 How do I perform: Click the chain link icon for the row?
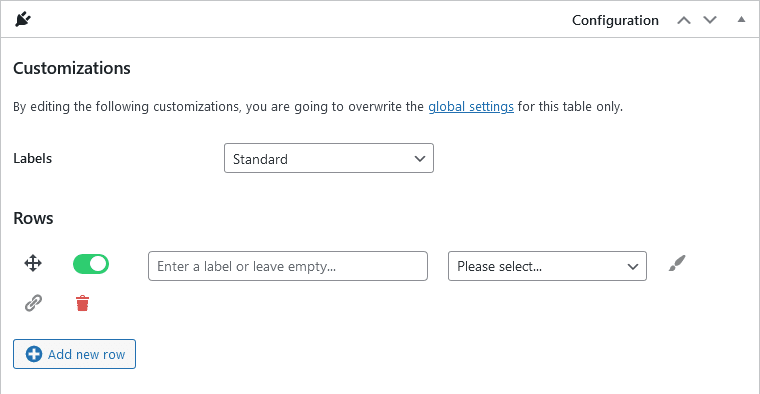coord(33,303)
